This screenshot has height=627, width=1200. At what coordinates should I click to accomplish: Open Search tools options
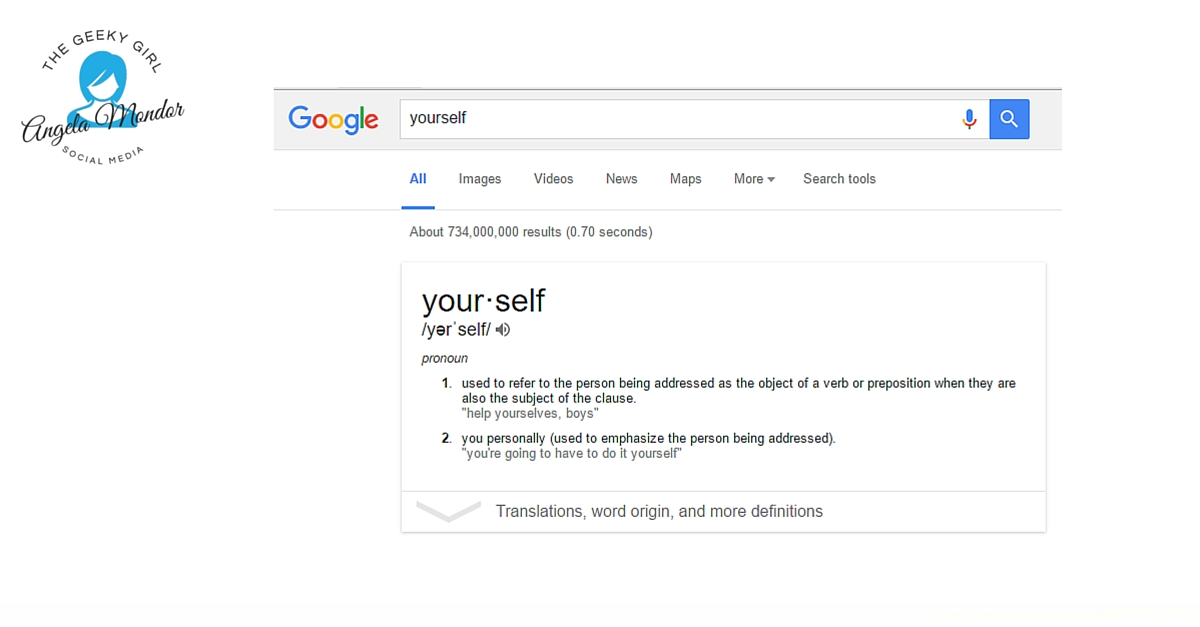tap(839, 179)
